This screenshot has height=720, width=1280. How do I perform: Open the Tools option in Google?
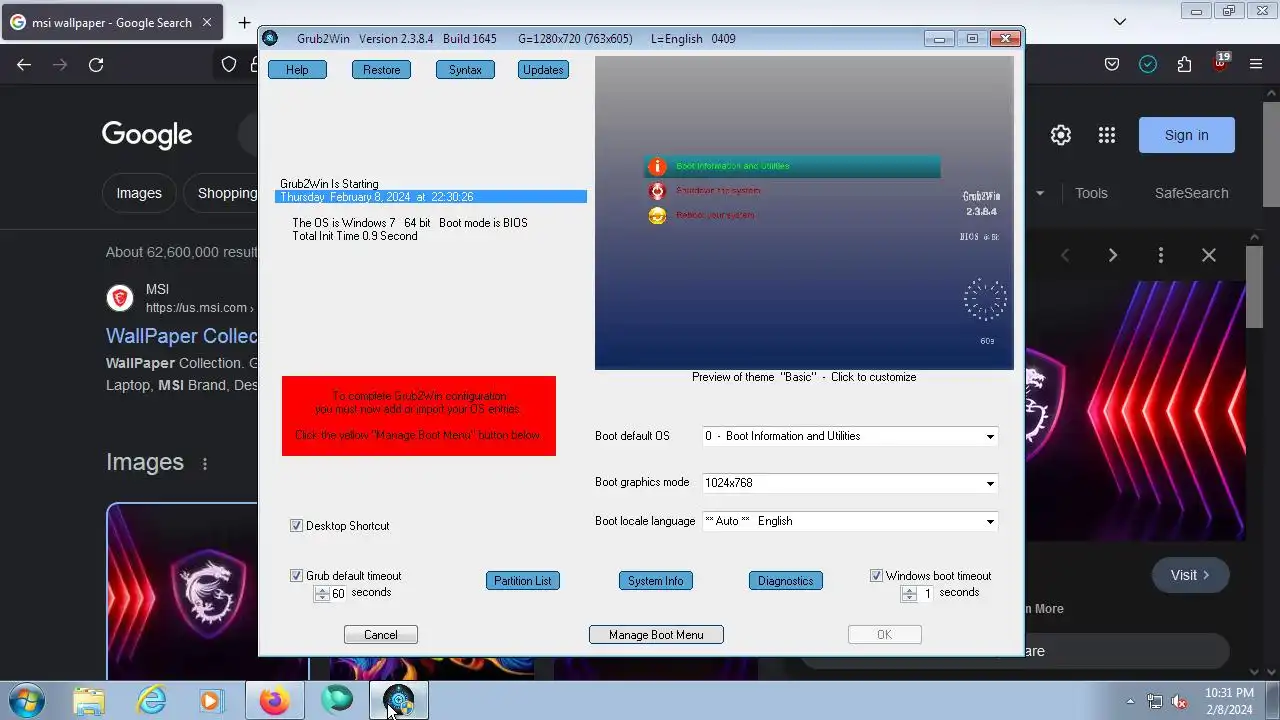[1091, 193]
